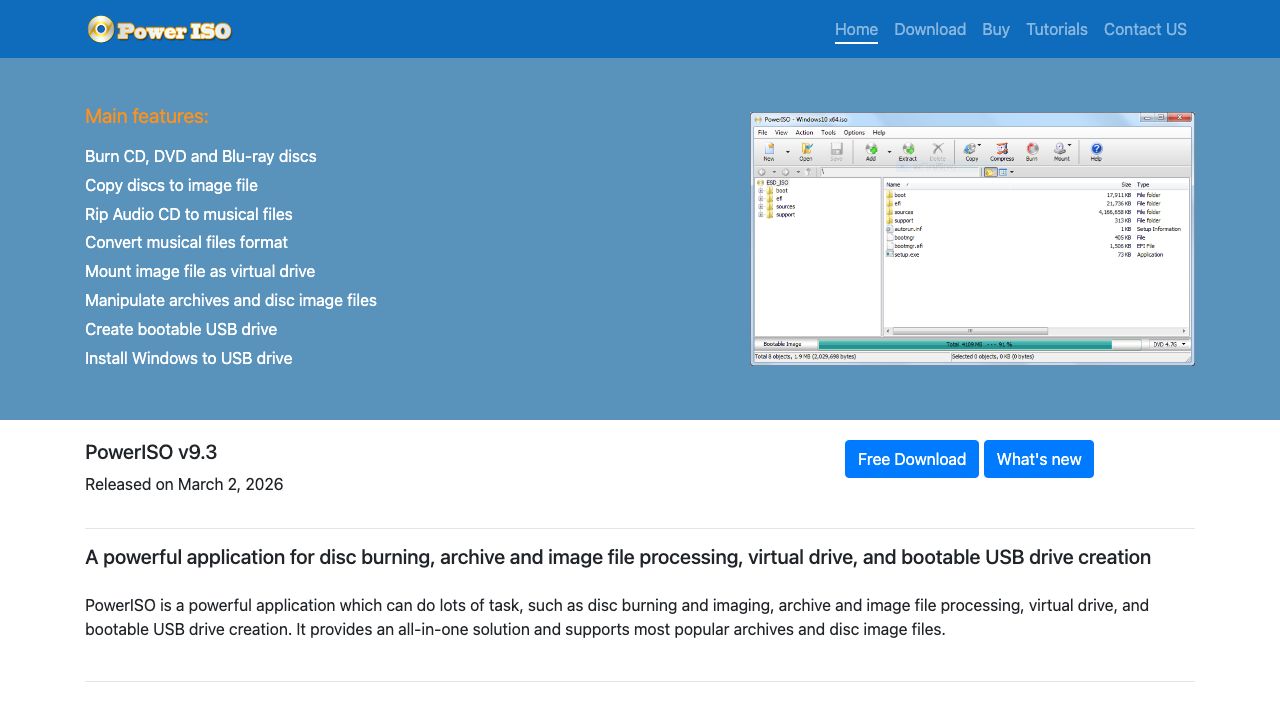Click the "PowerISO is a powerful application" paragraph
Screen dimensions: 1280x720
coord(617,617)
